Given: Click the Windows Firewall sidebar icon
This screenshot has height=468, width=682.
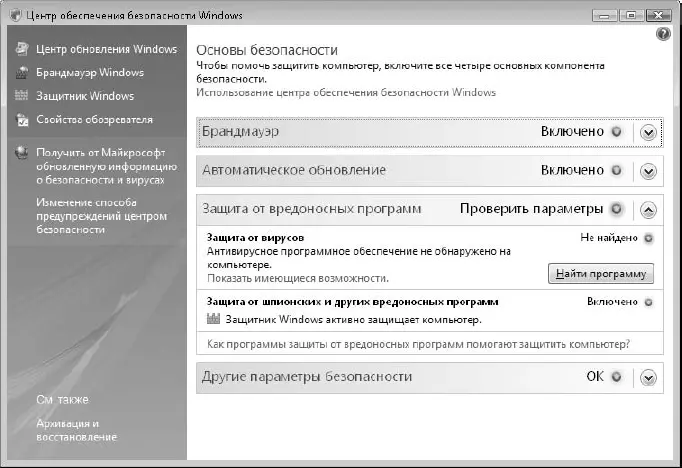Looking at the screenshot, I should 22,72.
